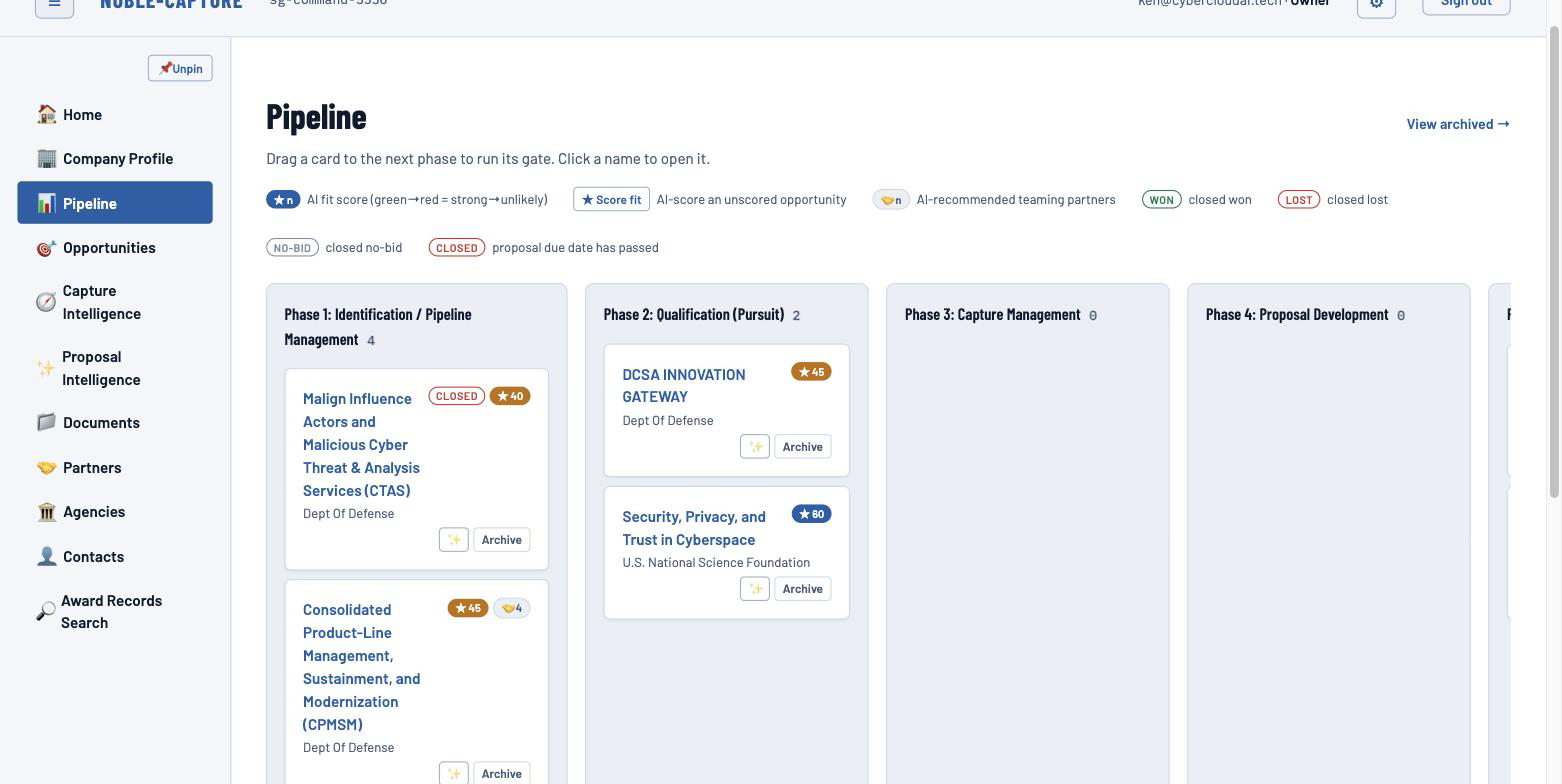Open Security, Privacy, and Trust in Cyberspace
The image size is (1562, 784).
(694, 528)
